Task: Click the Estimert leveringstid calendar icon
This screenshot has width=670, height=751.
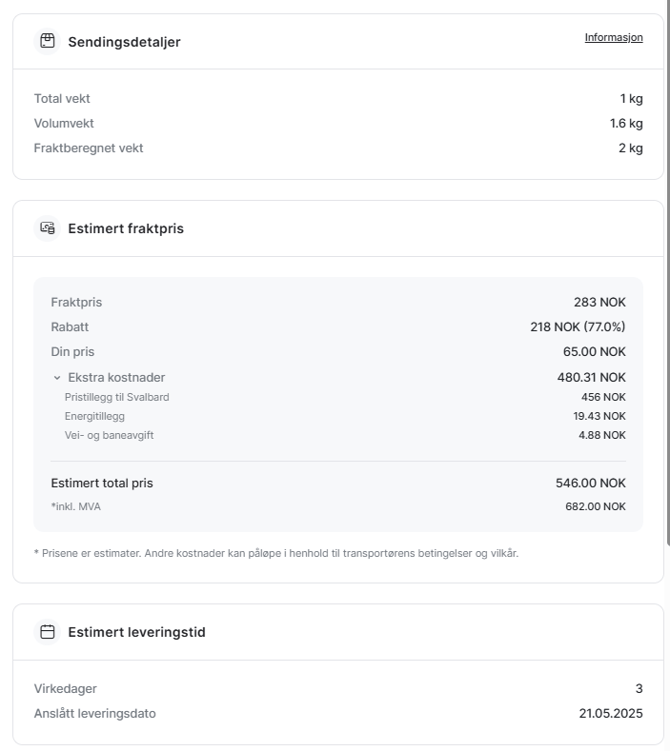Action: pos(47,632)
